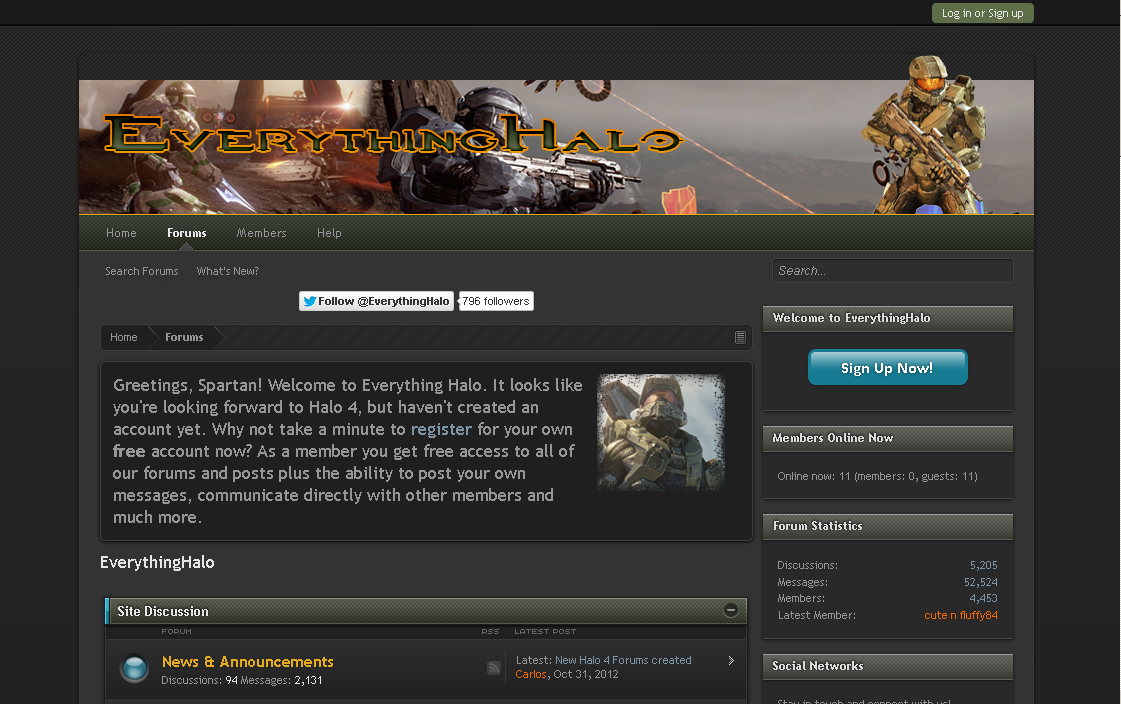Open the Help navigation tab
The width and height of the screenshot is (1121, 704).
tap(329, 233)
